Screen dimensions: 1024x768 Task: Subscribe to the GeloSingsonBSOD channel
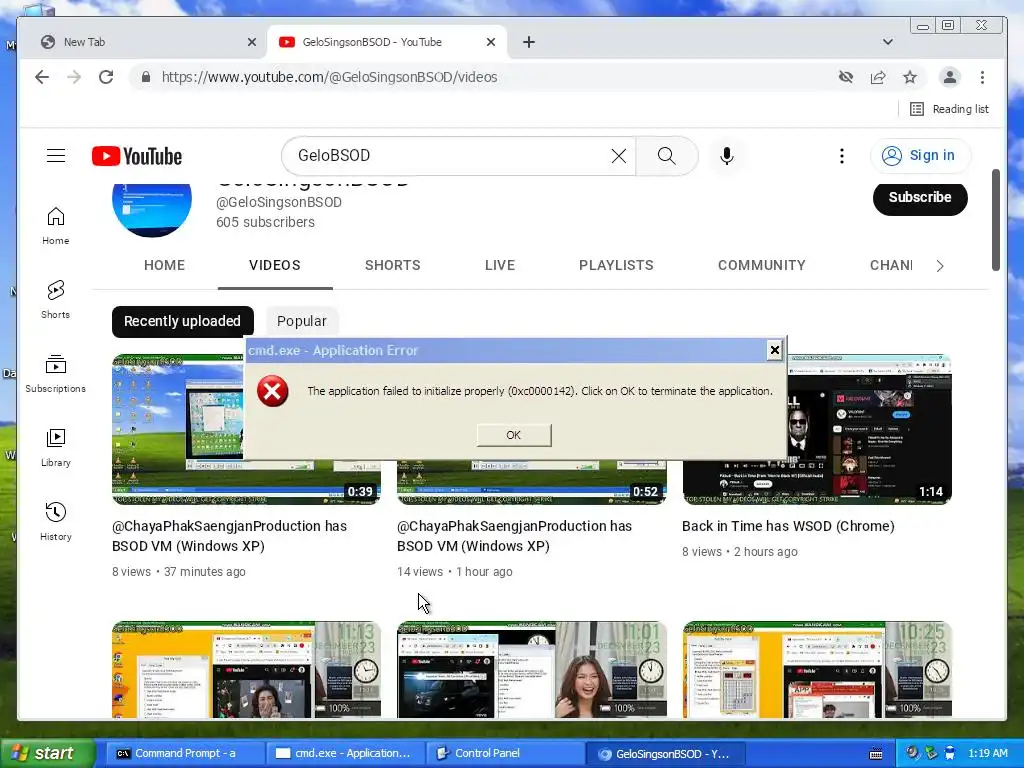coord(920,197)
